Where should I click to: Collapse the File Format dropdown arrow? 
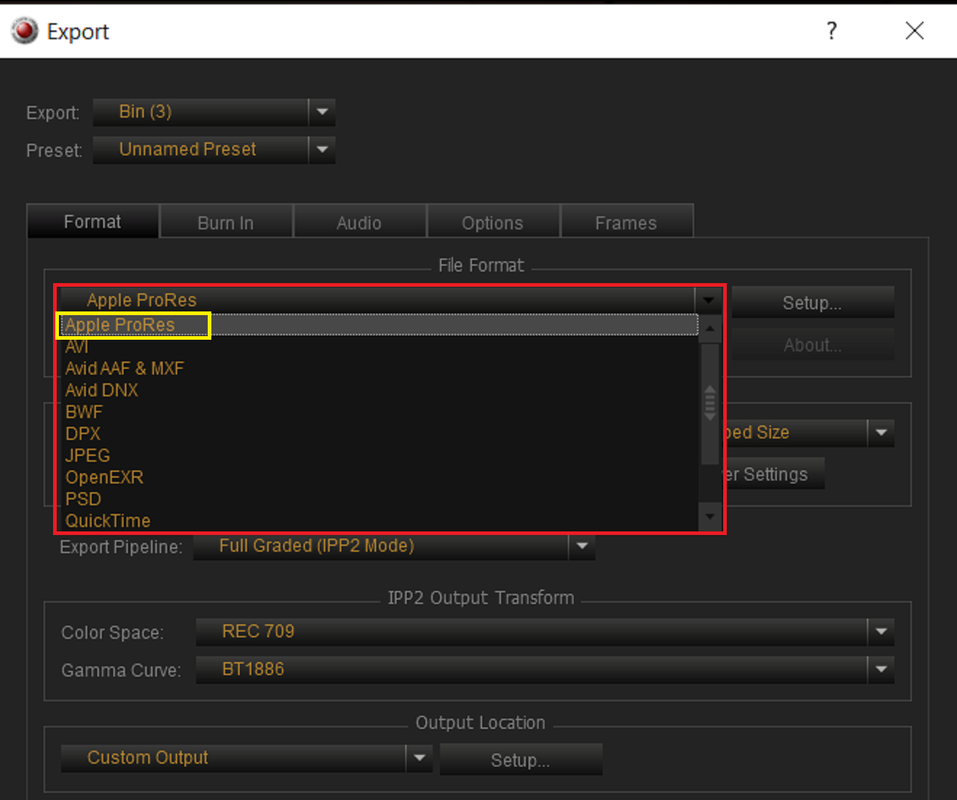pos(708,300)
